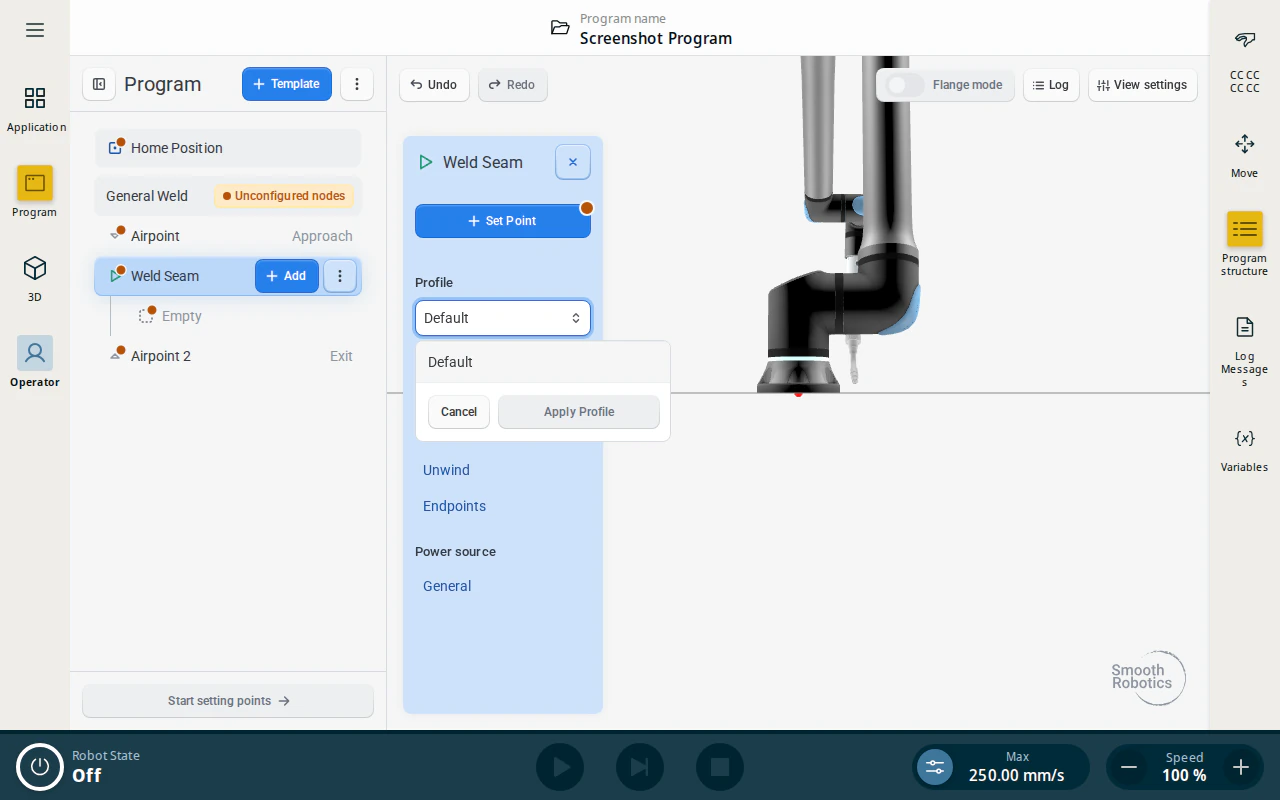The width and height of the screenshot is (1280, 800).
Task: Open the Variables panel
Action: click(x=1245, y=449)
